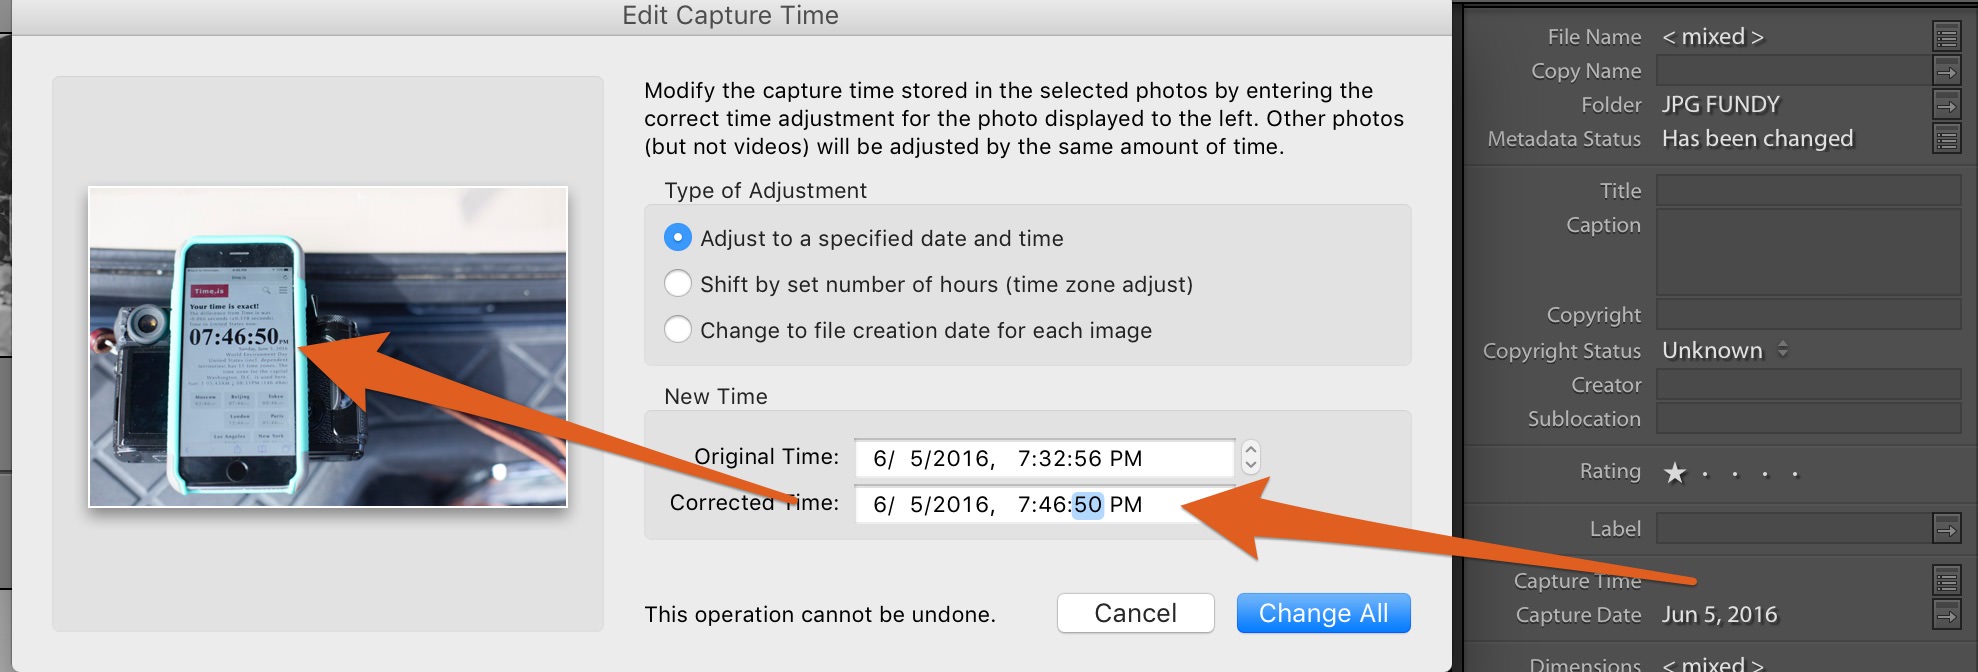Click the arrow icon beside Copy Name
1978x672 pixels.
(x=1946, y=71)
